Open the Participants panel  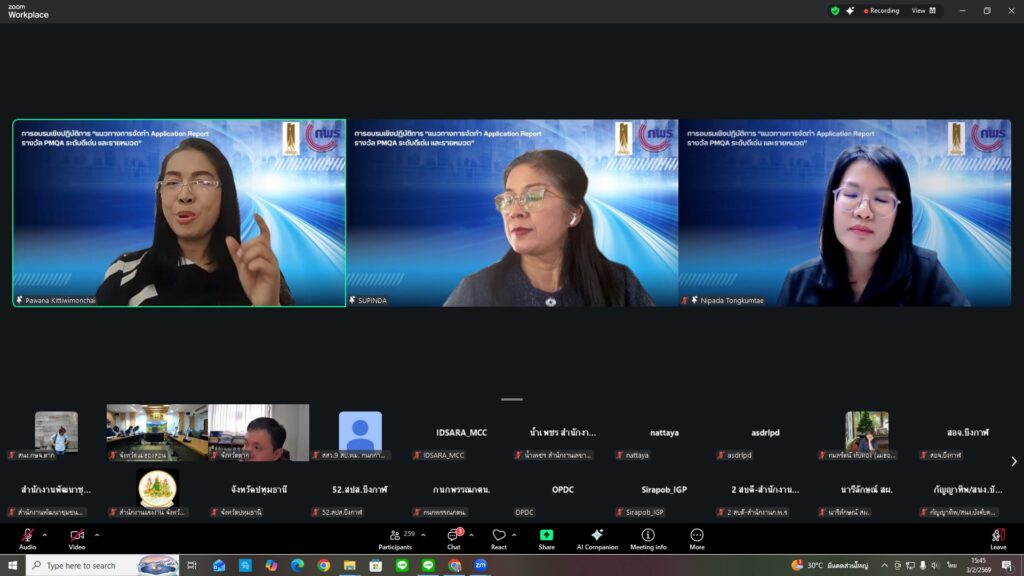tap(395, 538)
